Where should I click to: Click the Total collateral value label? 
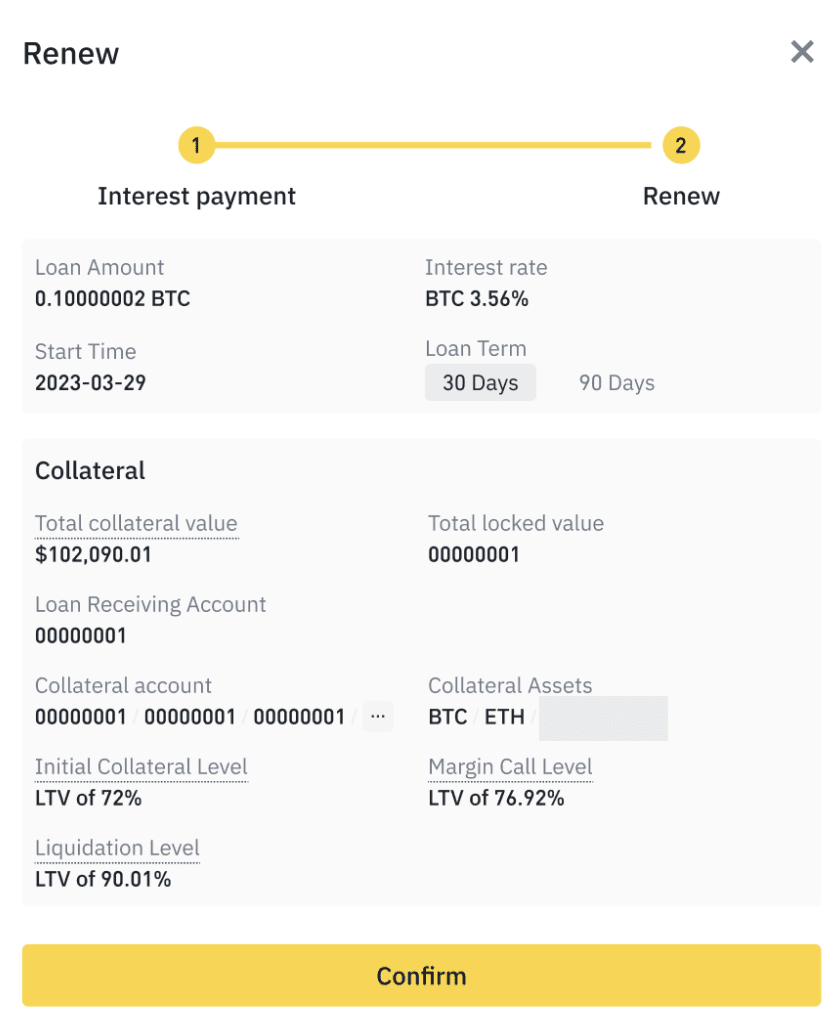click(x=136, y=523)
